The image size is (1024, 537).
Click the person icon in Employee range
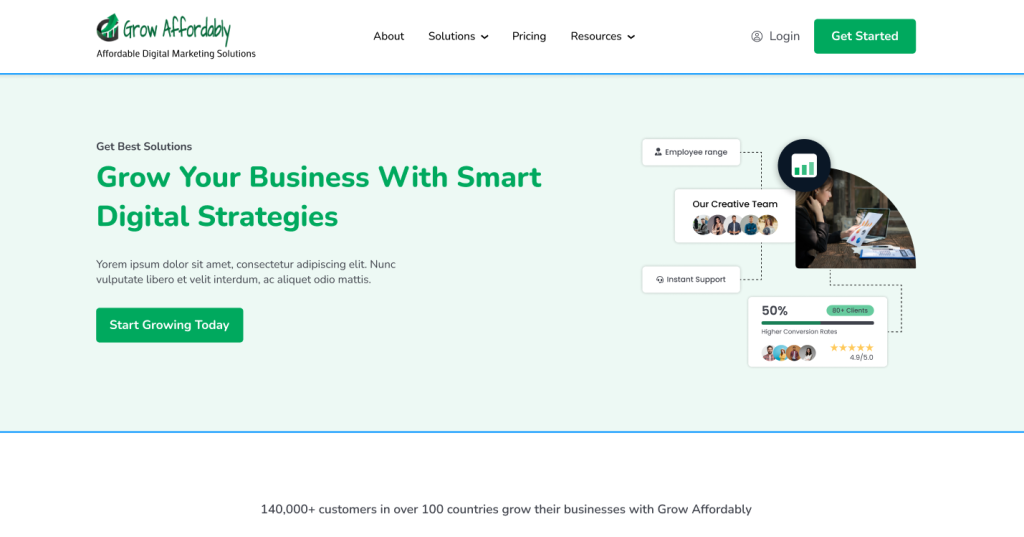coord(658,152)
